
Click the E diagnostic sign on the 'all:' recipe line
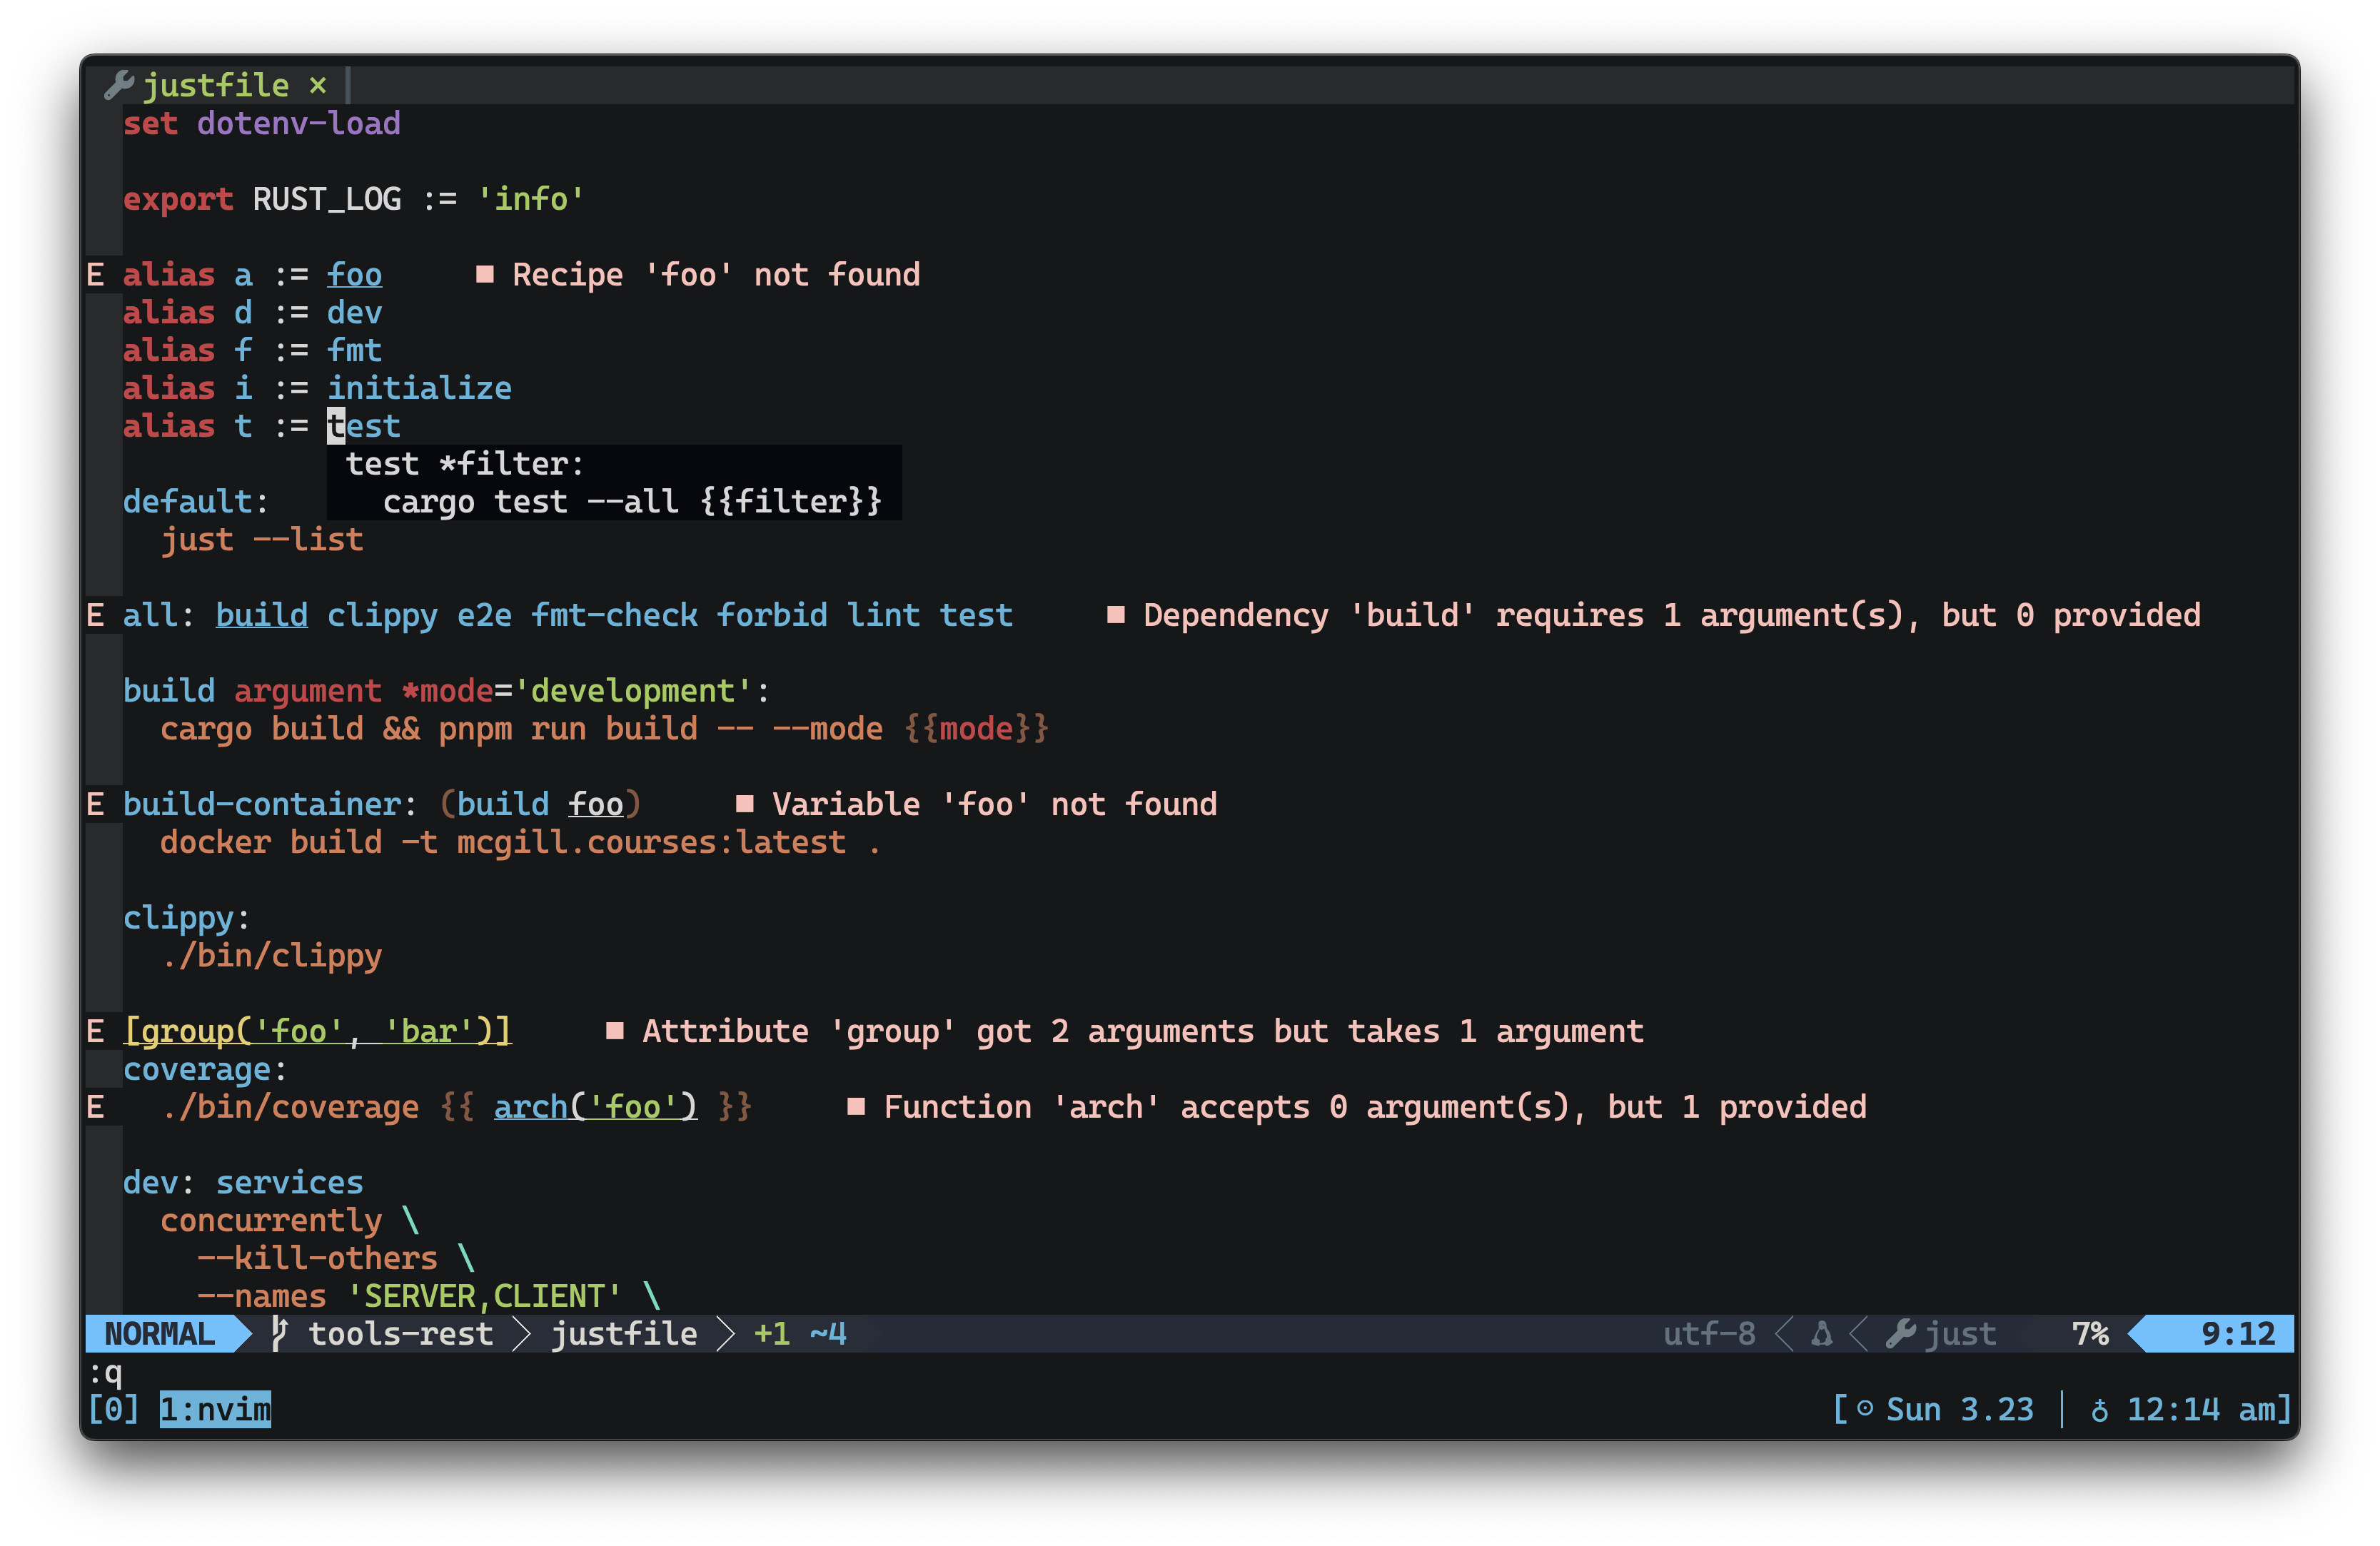(x=97, y=615)
